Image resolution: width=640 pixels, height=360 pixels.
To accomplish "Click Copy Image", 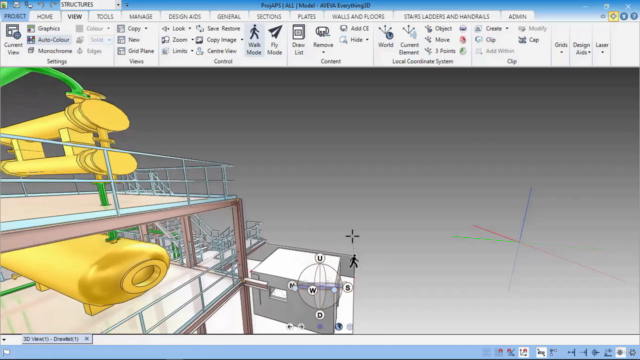I will click(x=217, y=40).
